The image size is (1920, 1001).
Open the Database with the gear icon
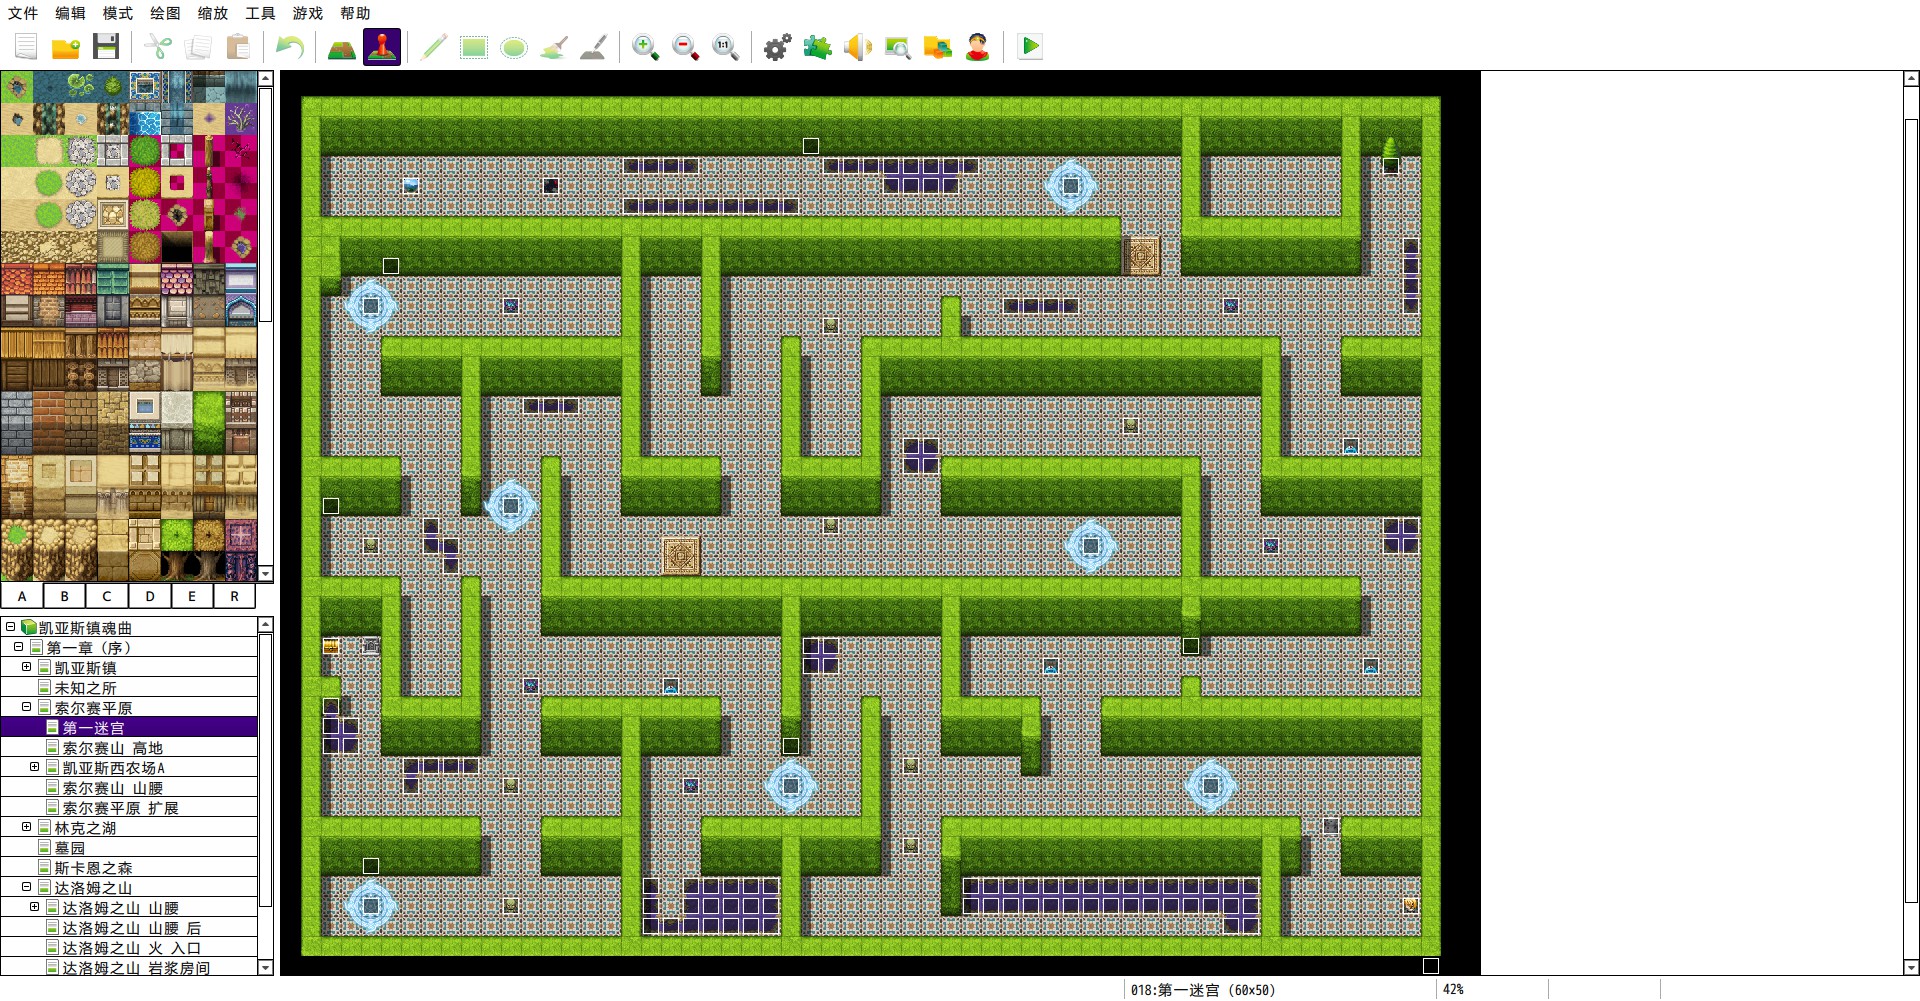point(778,47)
